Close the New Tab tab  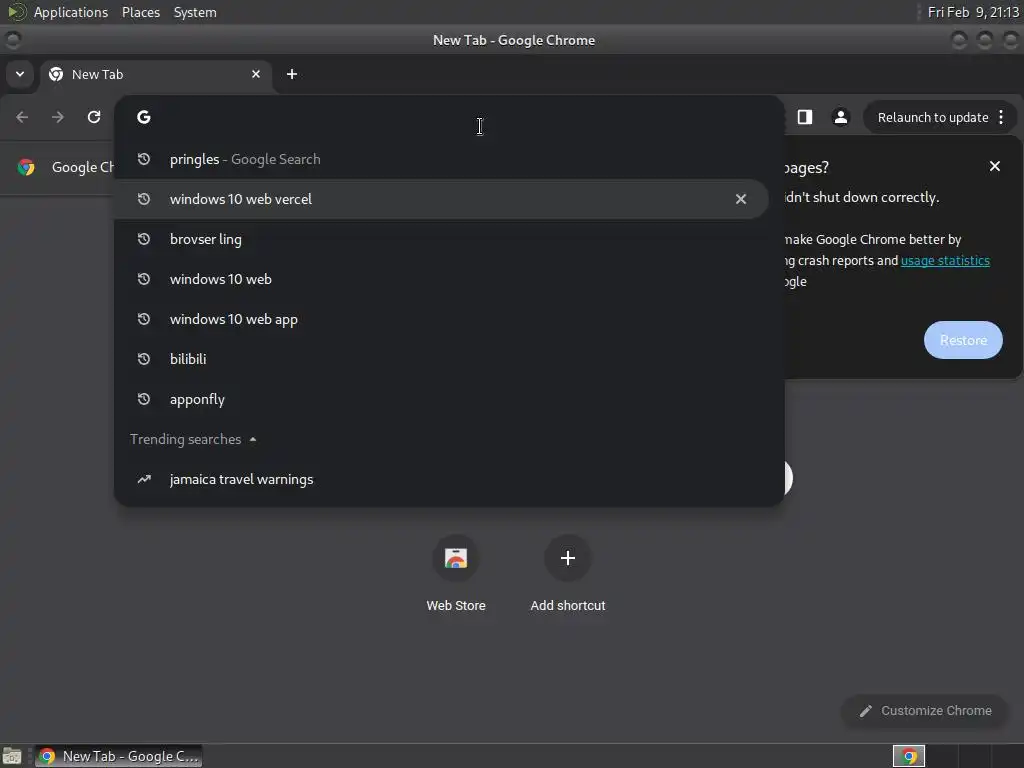(x=256, y=74)
